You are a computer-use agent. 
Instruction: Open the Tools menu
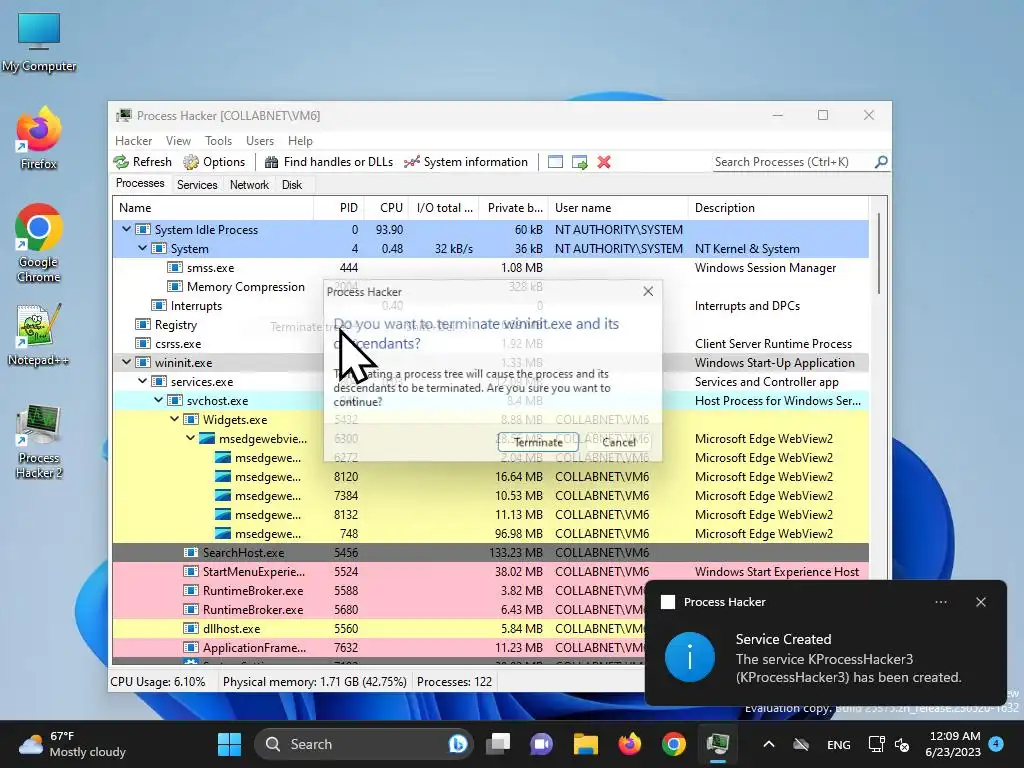pos(218,140)
